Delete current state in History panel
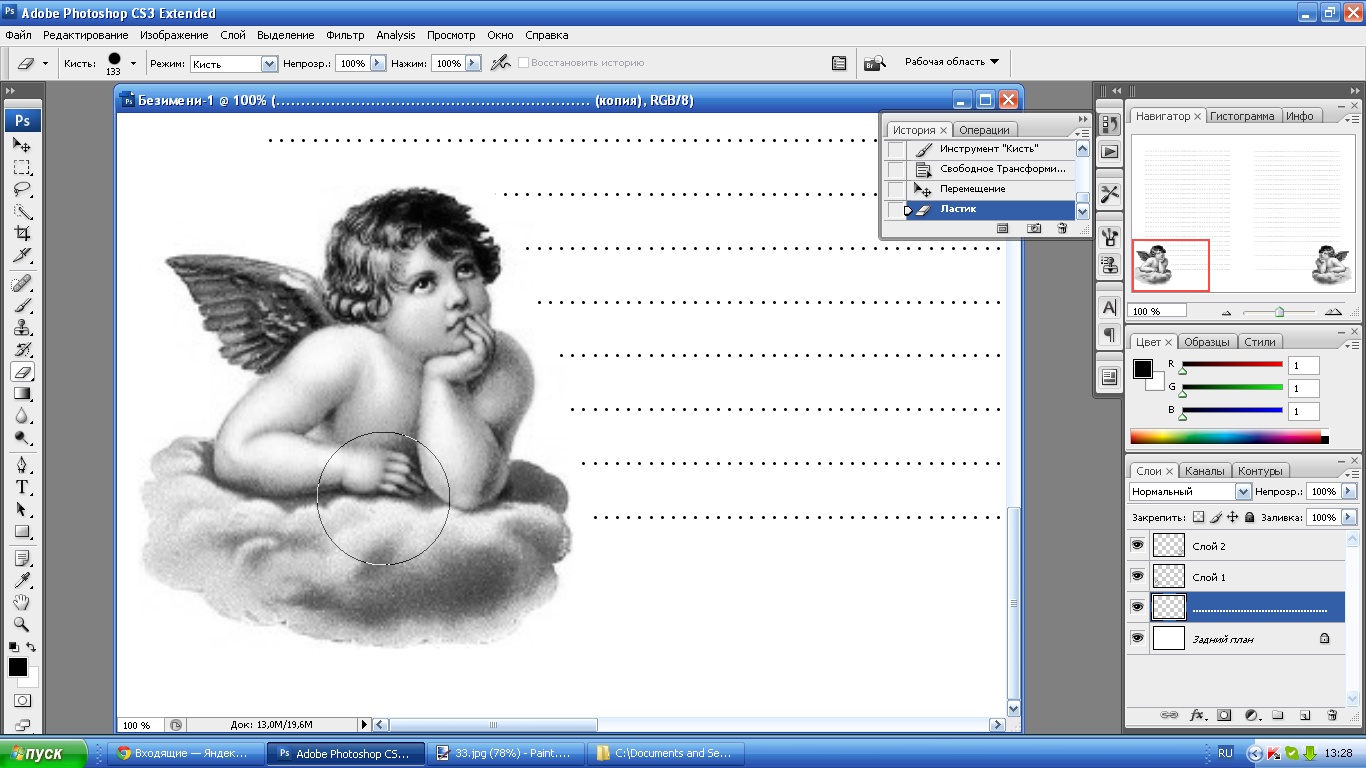The width and height of the screenshot is (1366, 768). tap(1062, 229)
